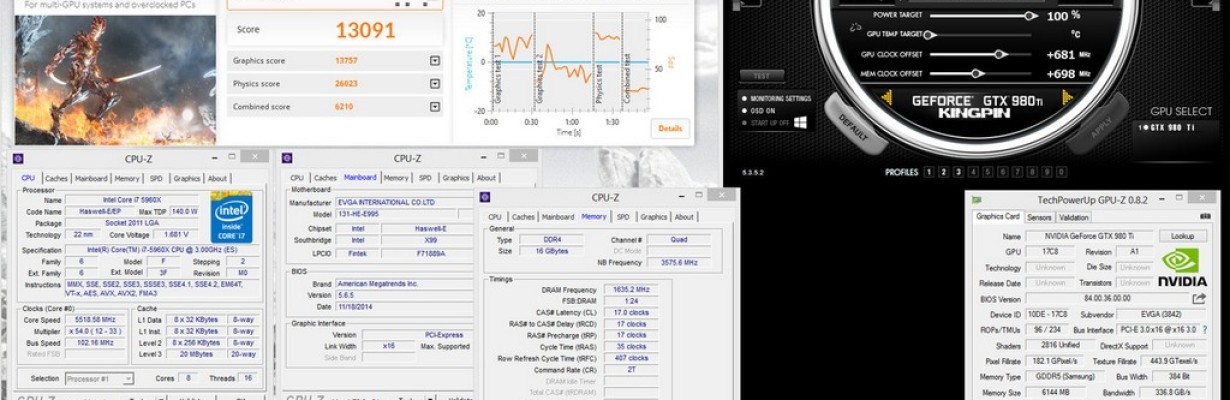
Task: Click the BIOS Version field 84.00.36.00.00
Action: [1106, 298]
